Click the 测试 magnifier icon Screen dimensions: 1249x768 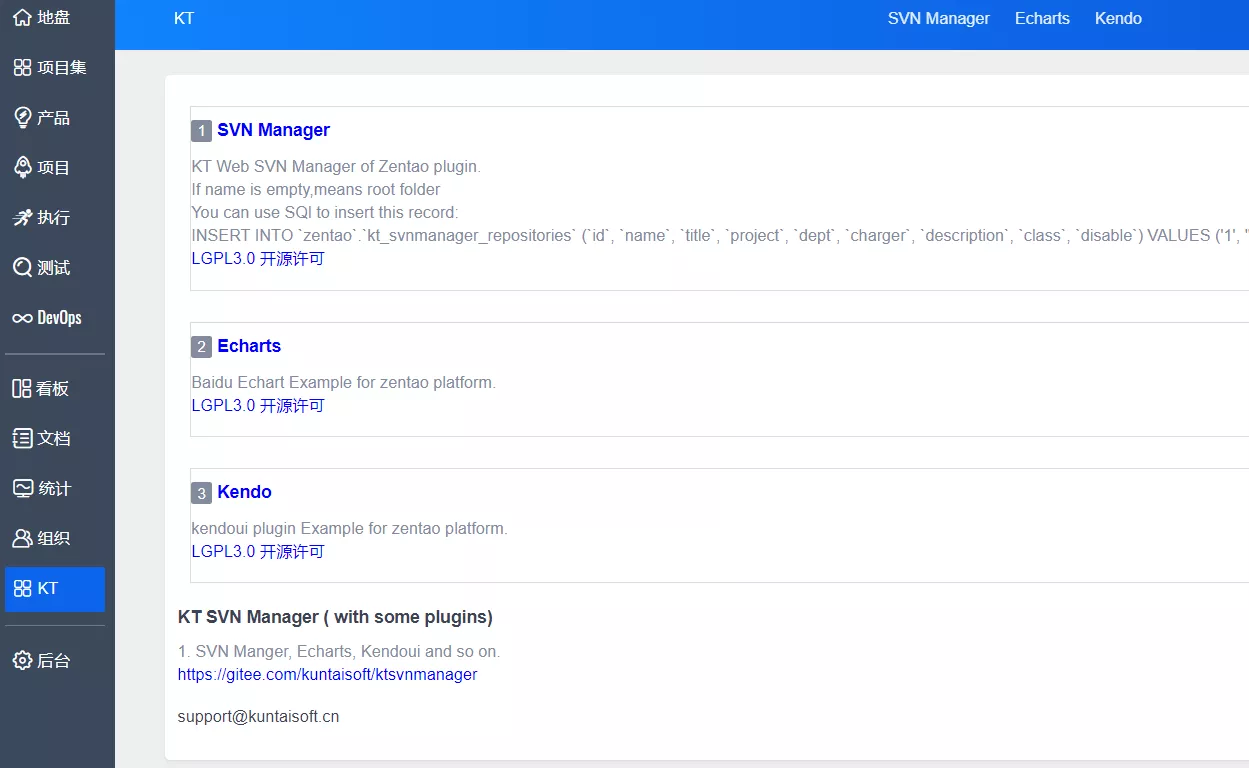pos(22,268)
